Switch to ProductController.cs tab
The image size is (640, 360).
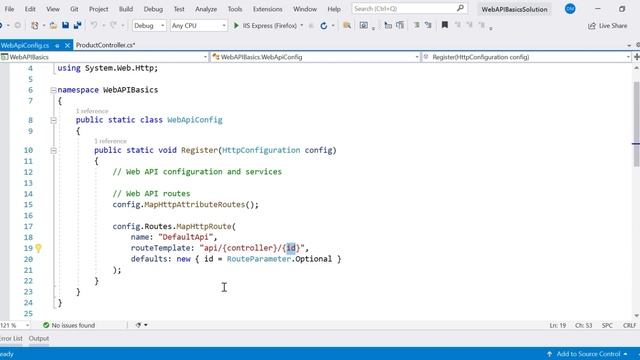[x=105, y=45]
